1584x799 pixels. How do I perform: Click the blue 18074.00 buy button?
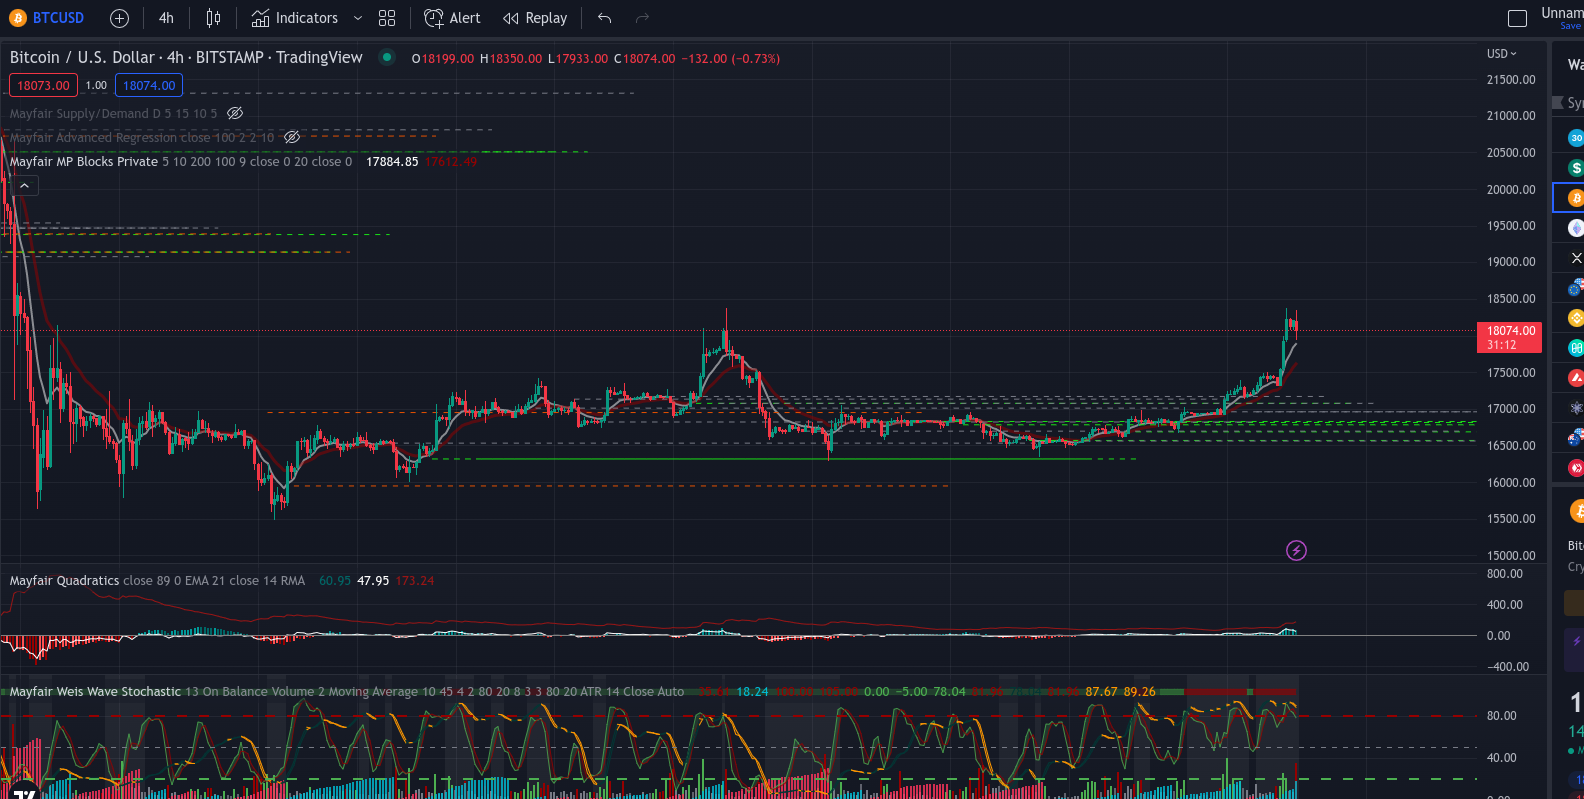click(149, 85)
